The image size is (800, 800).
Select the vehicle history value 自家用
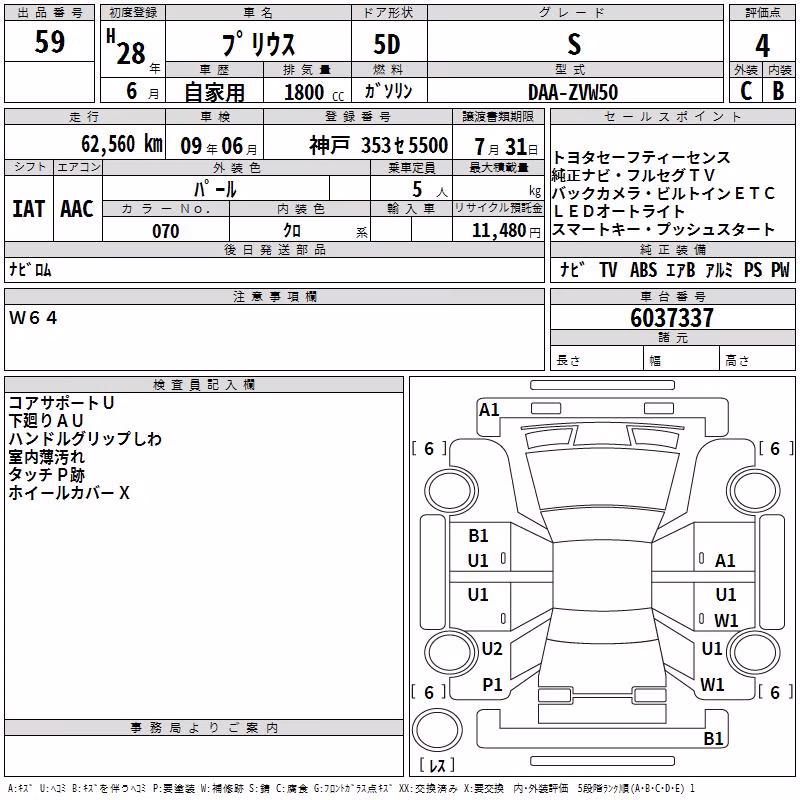(214, 92)
